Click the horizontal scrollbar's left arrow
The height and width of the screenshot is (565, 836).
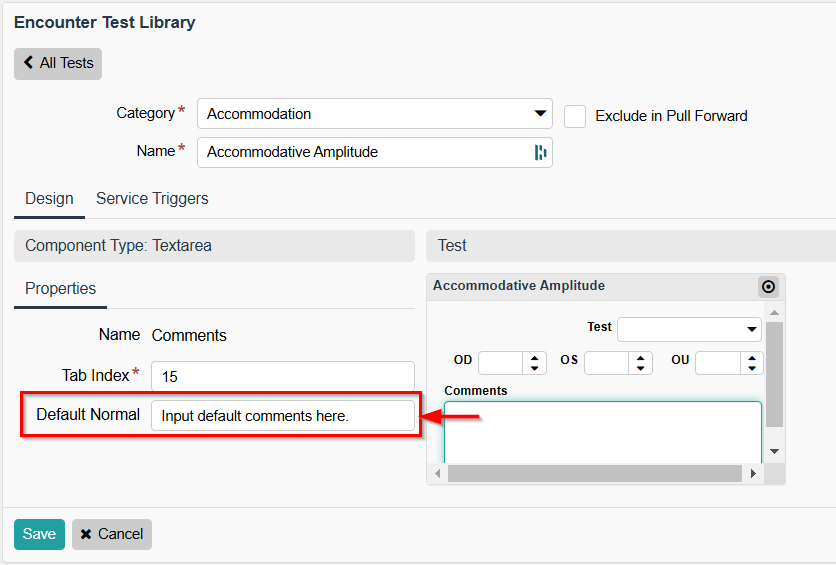click(x=437, y=473)
